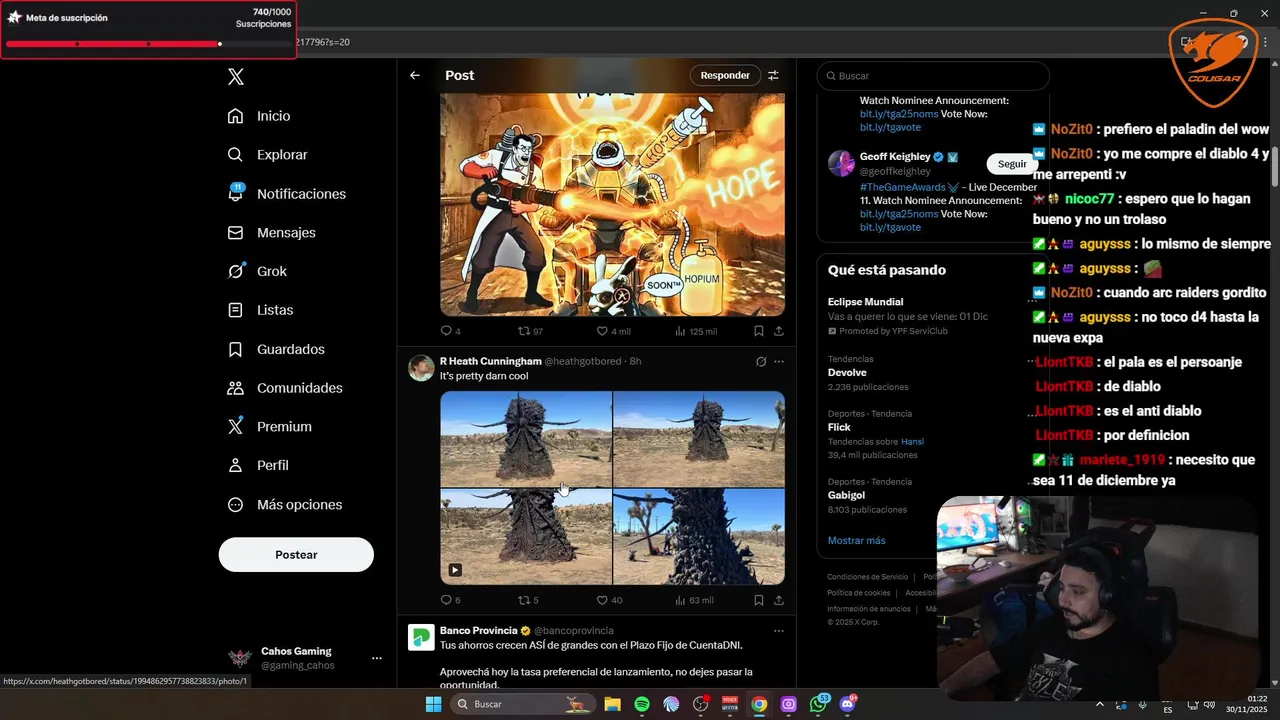Open the Política de cookies footer link

click(858, 593)
